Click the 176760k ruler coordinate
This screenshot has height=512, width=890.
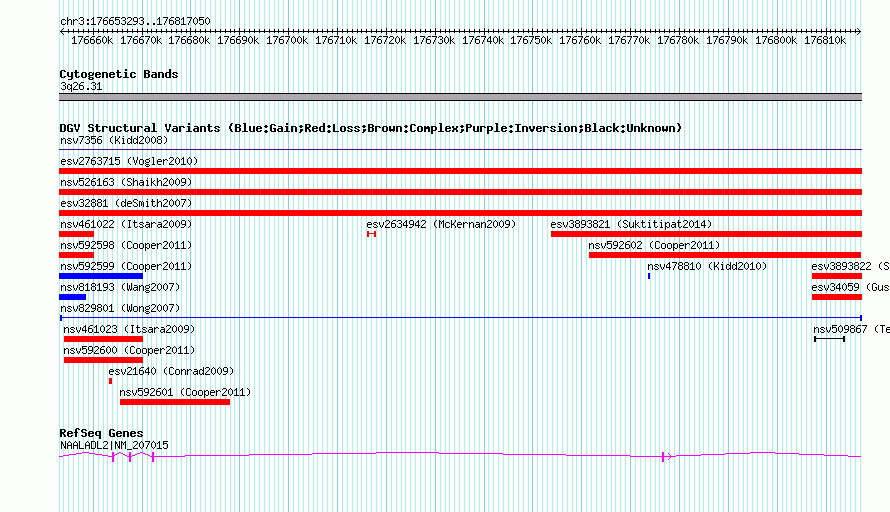[x=580, y=40]
